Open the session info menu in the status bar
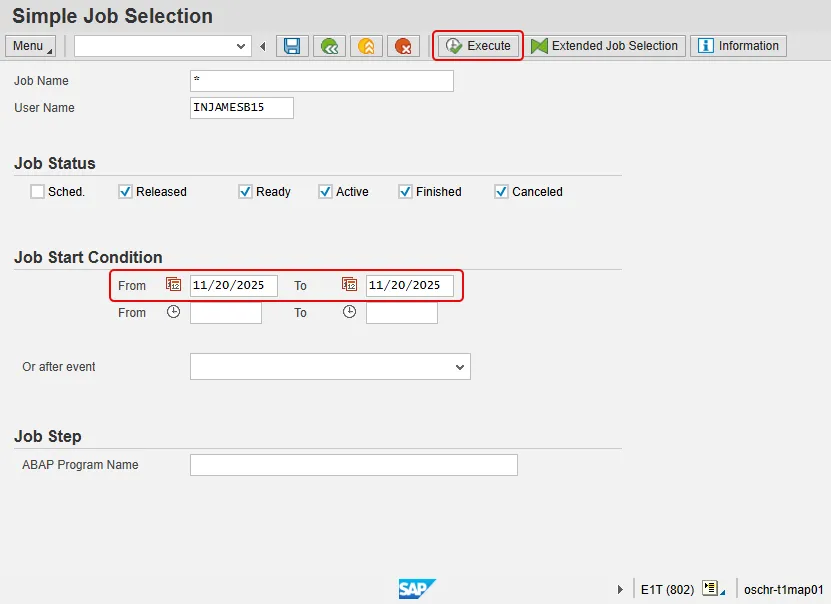The height and width of the screenshot is (604, 831). click(x=712, y=589)
